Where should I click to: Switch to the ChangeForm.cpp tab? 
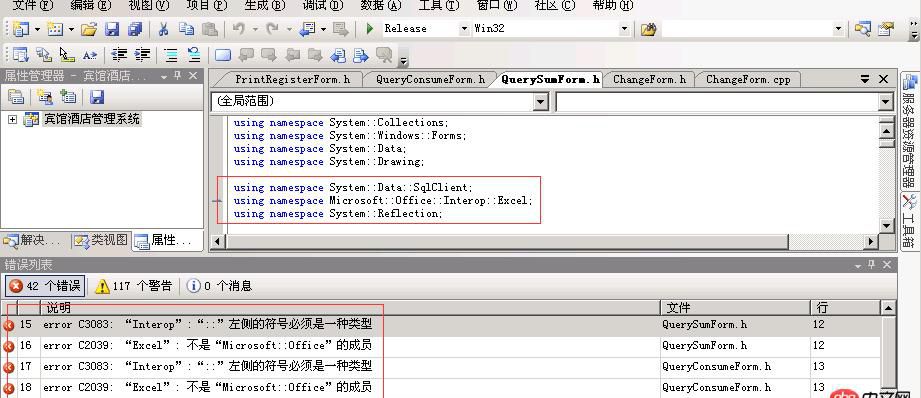[748, 79]
